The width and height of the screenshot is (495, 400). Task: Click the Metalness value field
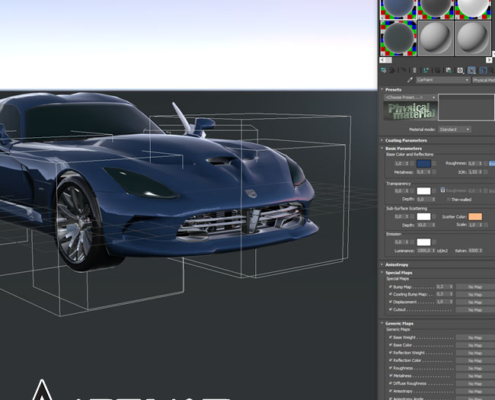421,172
